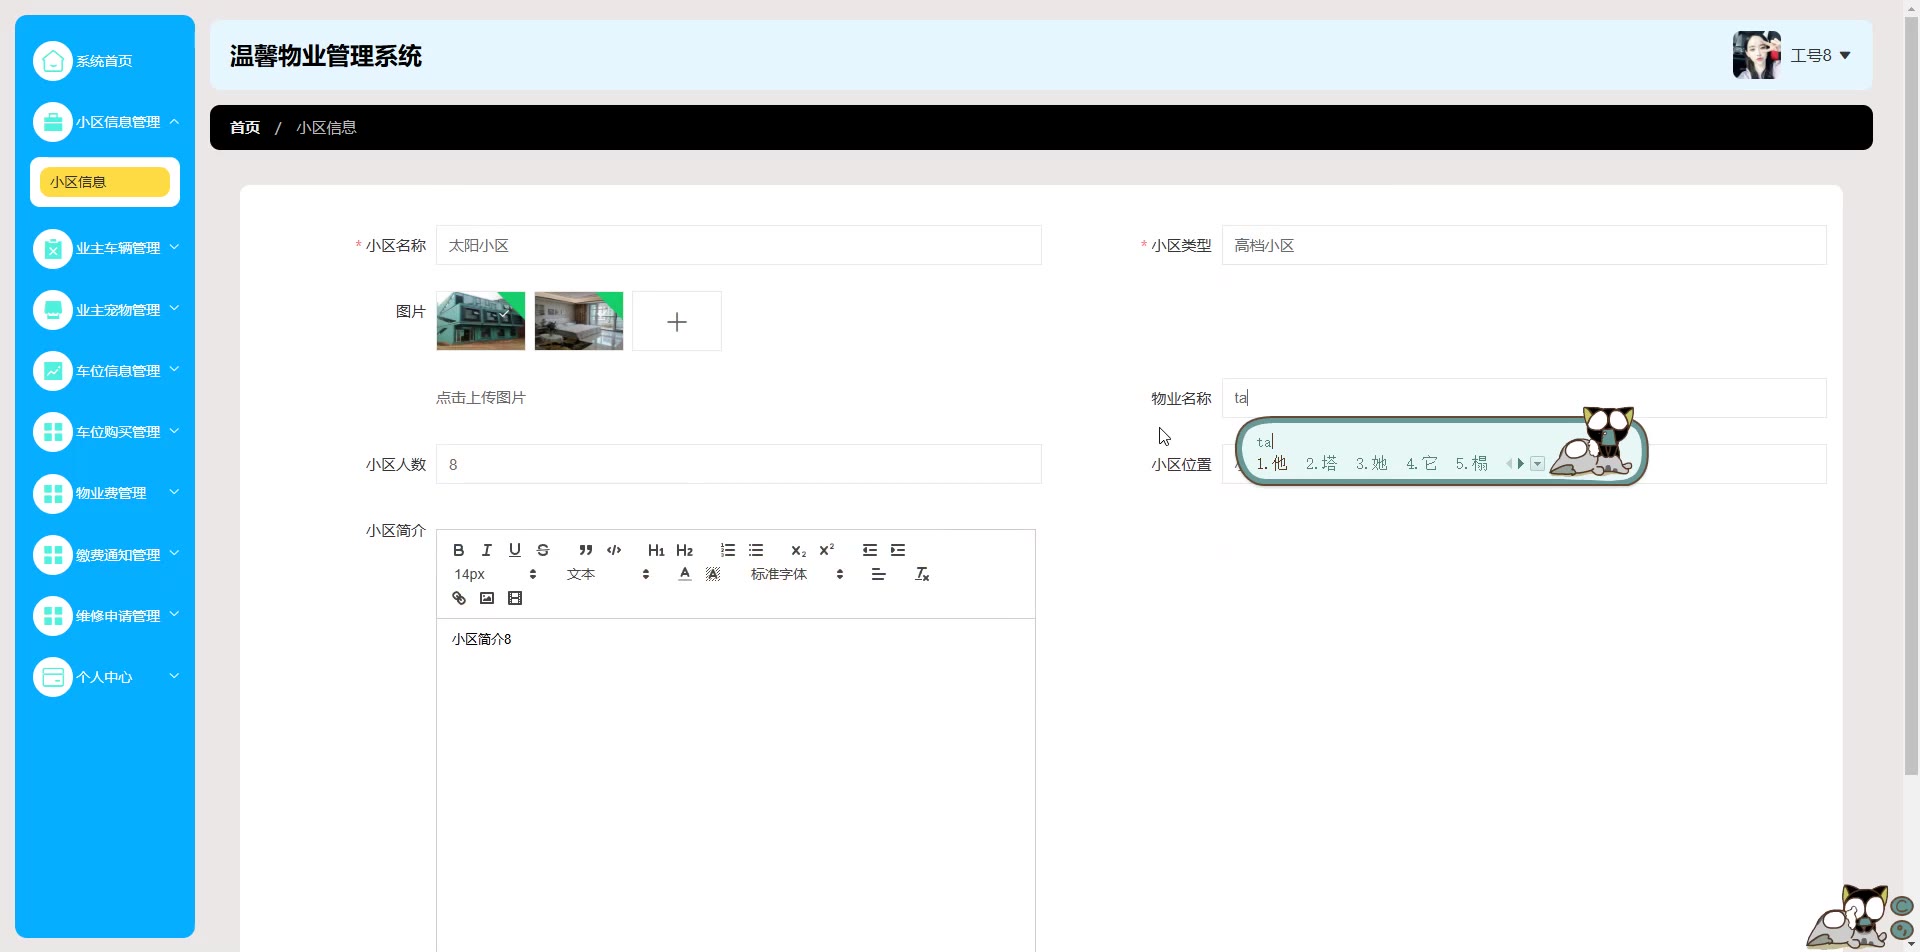Choose IME candidate 2. 塔
Viewport: 1920px width, 952px height.
(1321, 463)
